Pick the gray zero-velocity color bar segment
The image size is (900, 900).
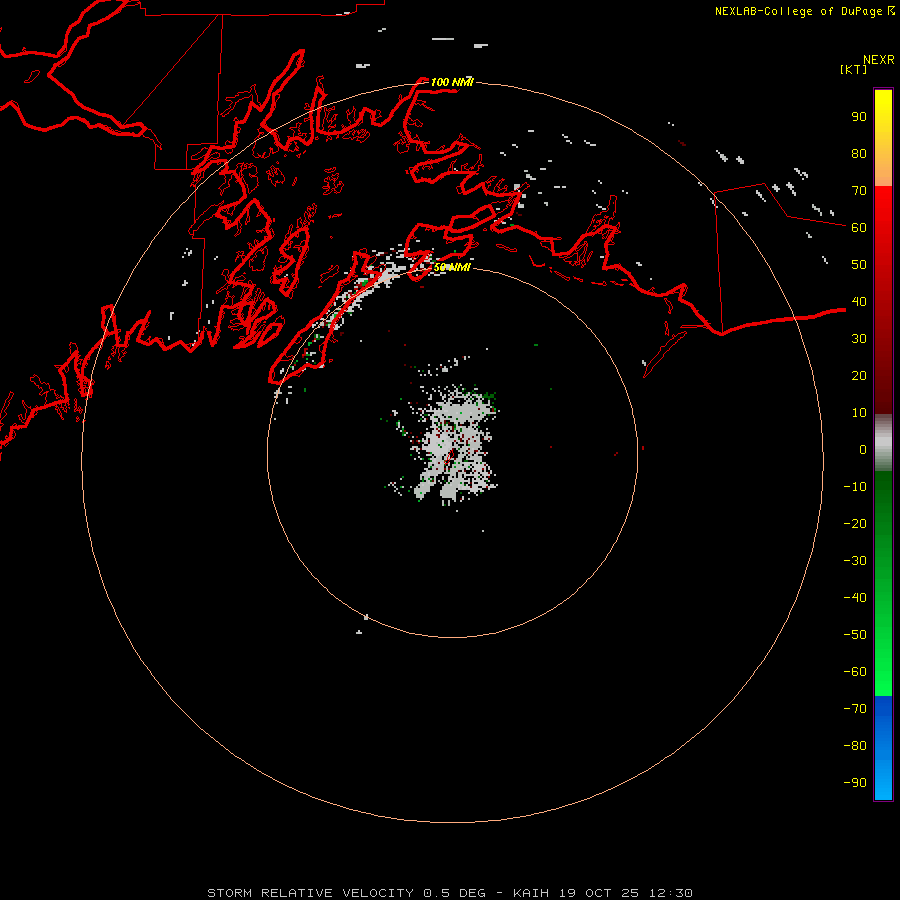pos(883,442)
